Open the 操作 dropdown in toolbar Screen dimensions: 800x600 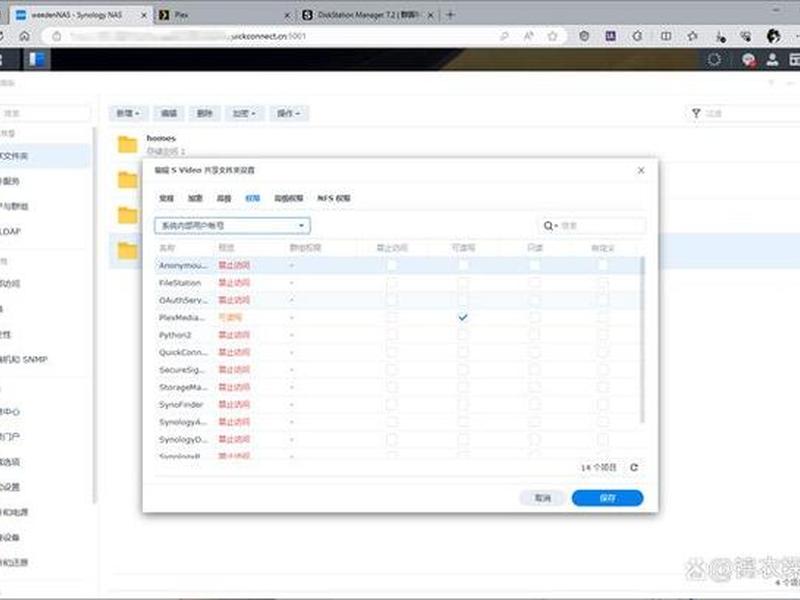pyautogui.click(x=289, y=113)
